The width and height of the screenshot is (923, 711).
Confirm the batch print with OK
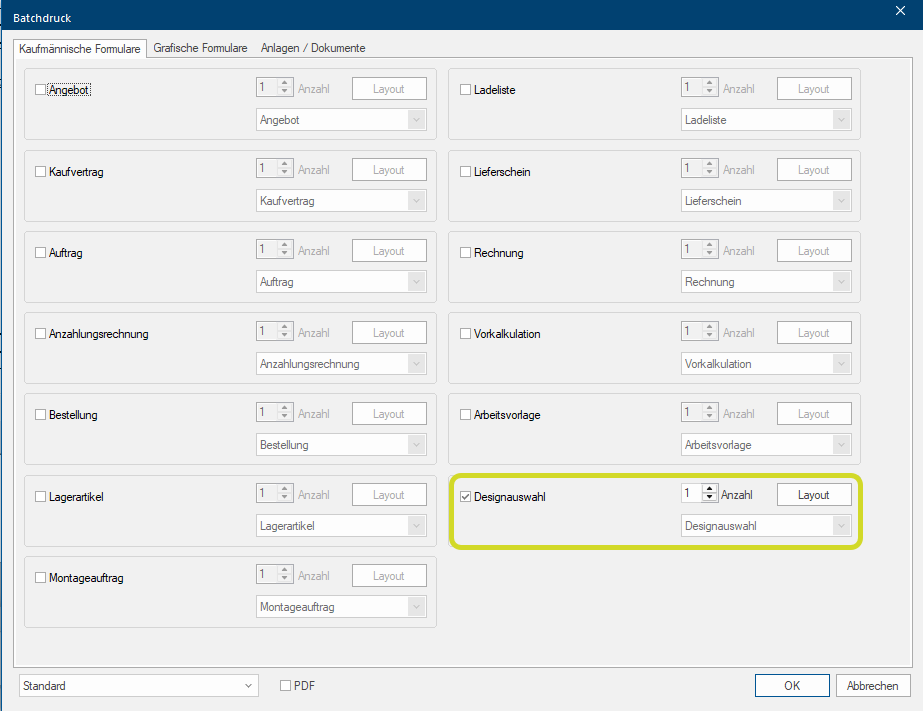click(792, 686)
